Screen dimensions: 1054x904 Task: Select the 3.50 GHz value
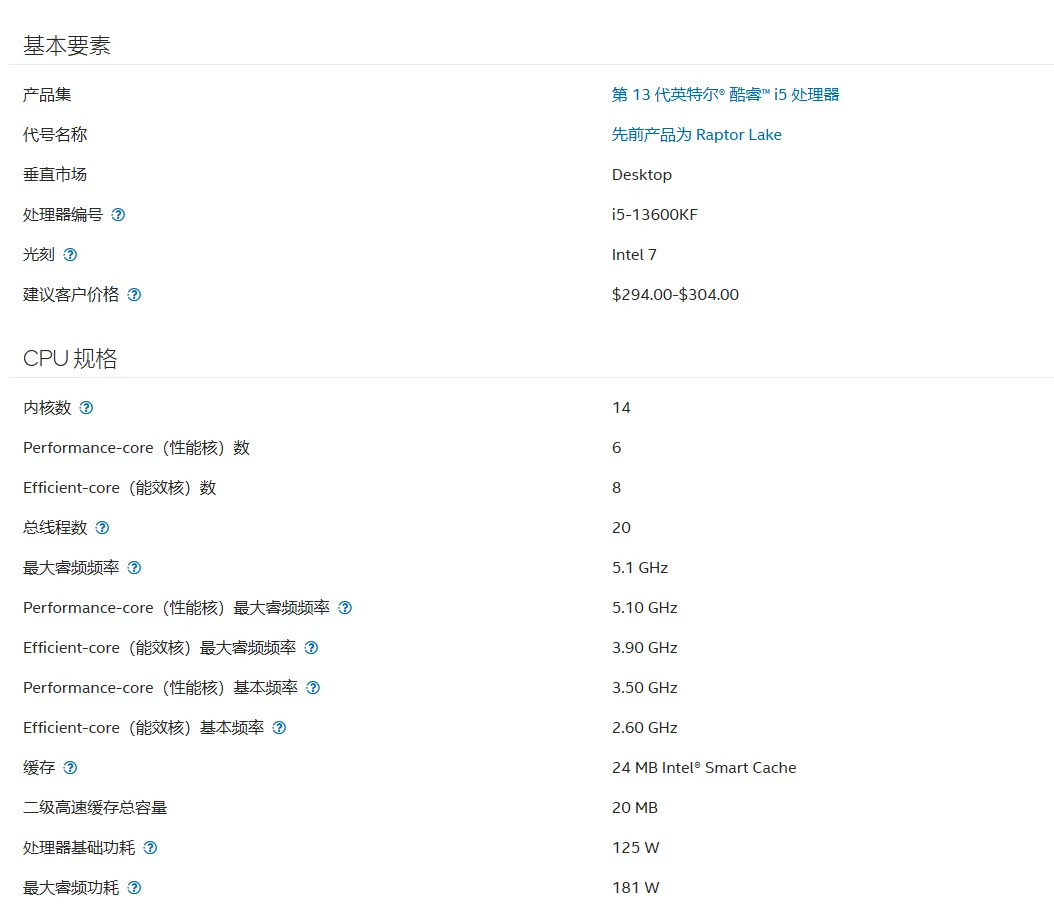pyautogui.click(x=645, y=688)
